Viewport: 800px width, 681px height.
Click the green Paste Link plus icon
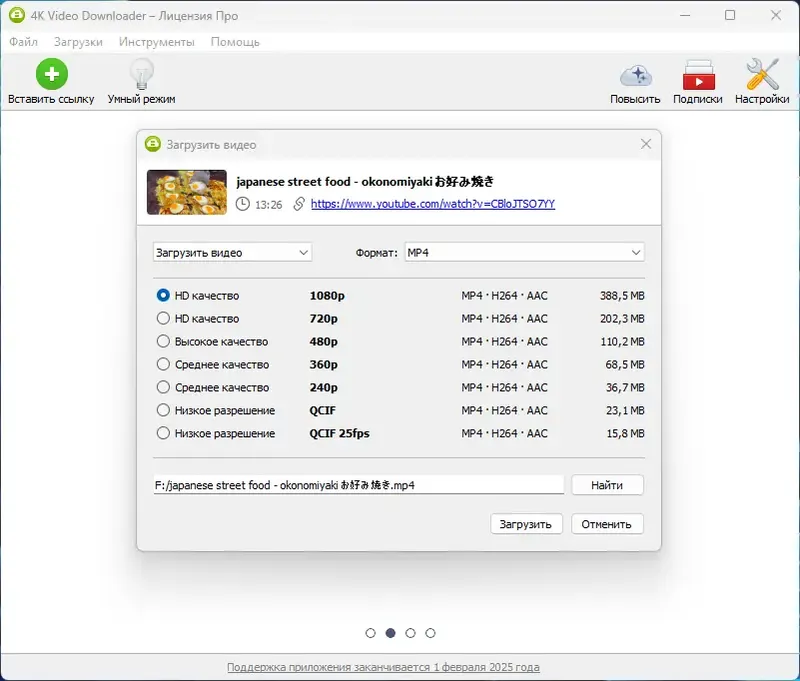[x=52, y=74]
